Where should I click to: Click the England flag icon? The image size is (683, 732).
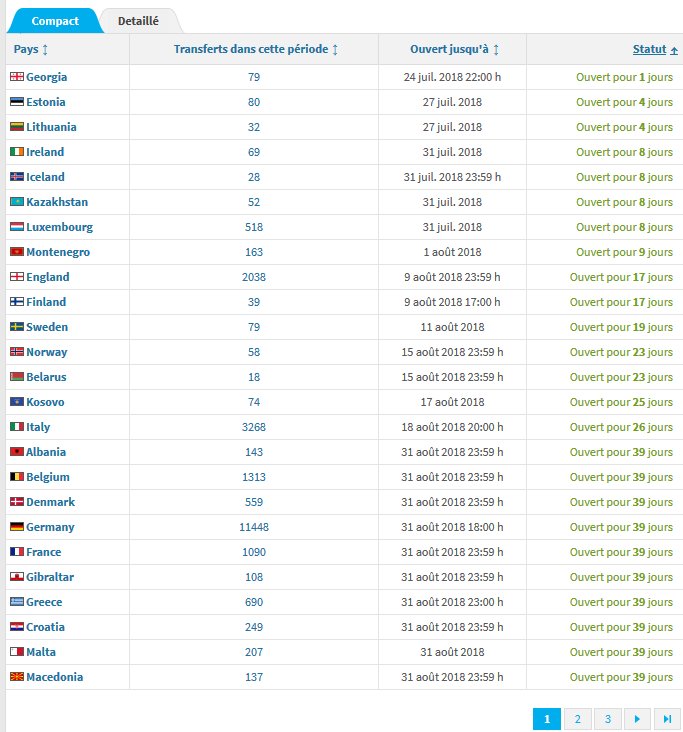(x=17, y=277)
